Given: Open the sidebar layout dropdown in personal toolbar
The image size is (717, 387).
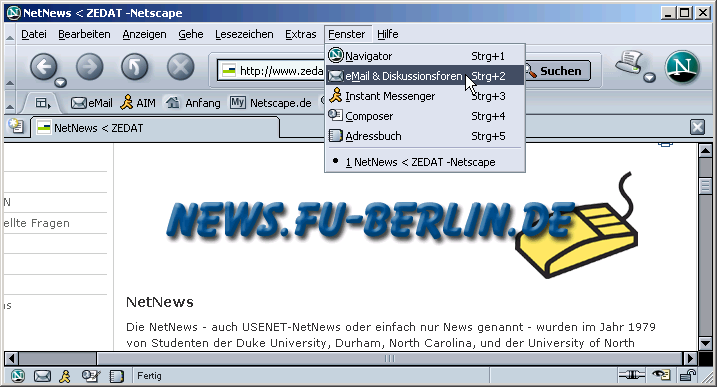Looking at the screenshot, I should coord(43,103).
